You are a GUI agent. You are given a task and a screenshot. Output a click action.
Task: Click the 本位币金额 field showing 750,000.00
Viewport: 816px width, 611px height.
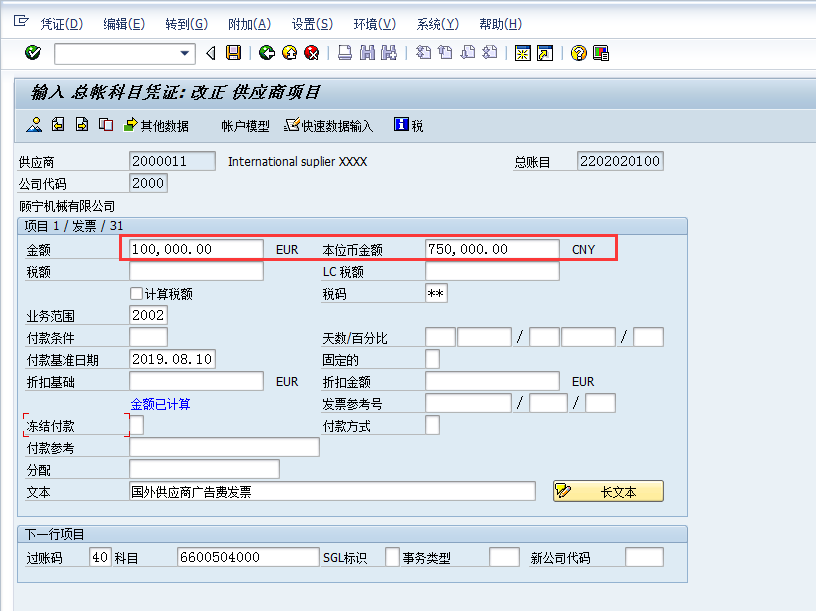pos(492,249)
